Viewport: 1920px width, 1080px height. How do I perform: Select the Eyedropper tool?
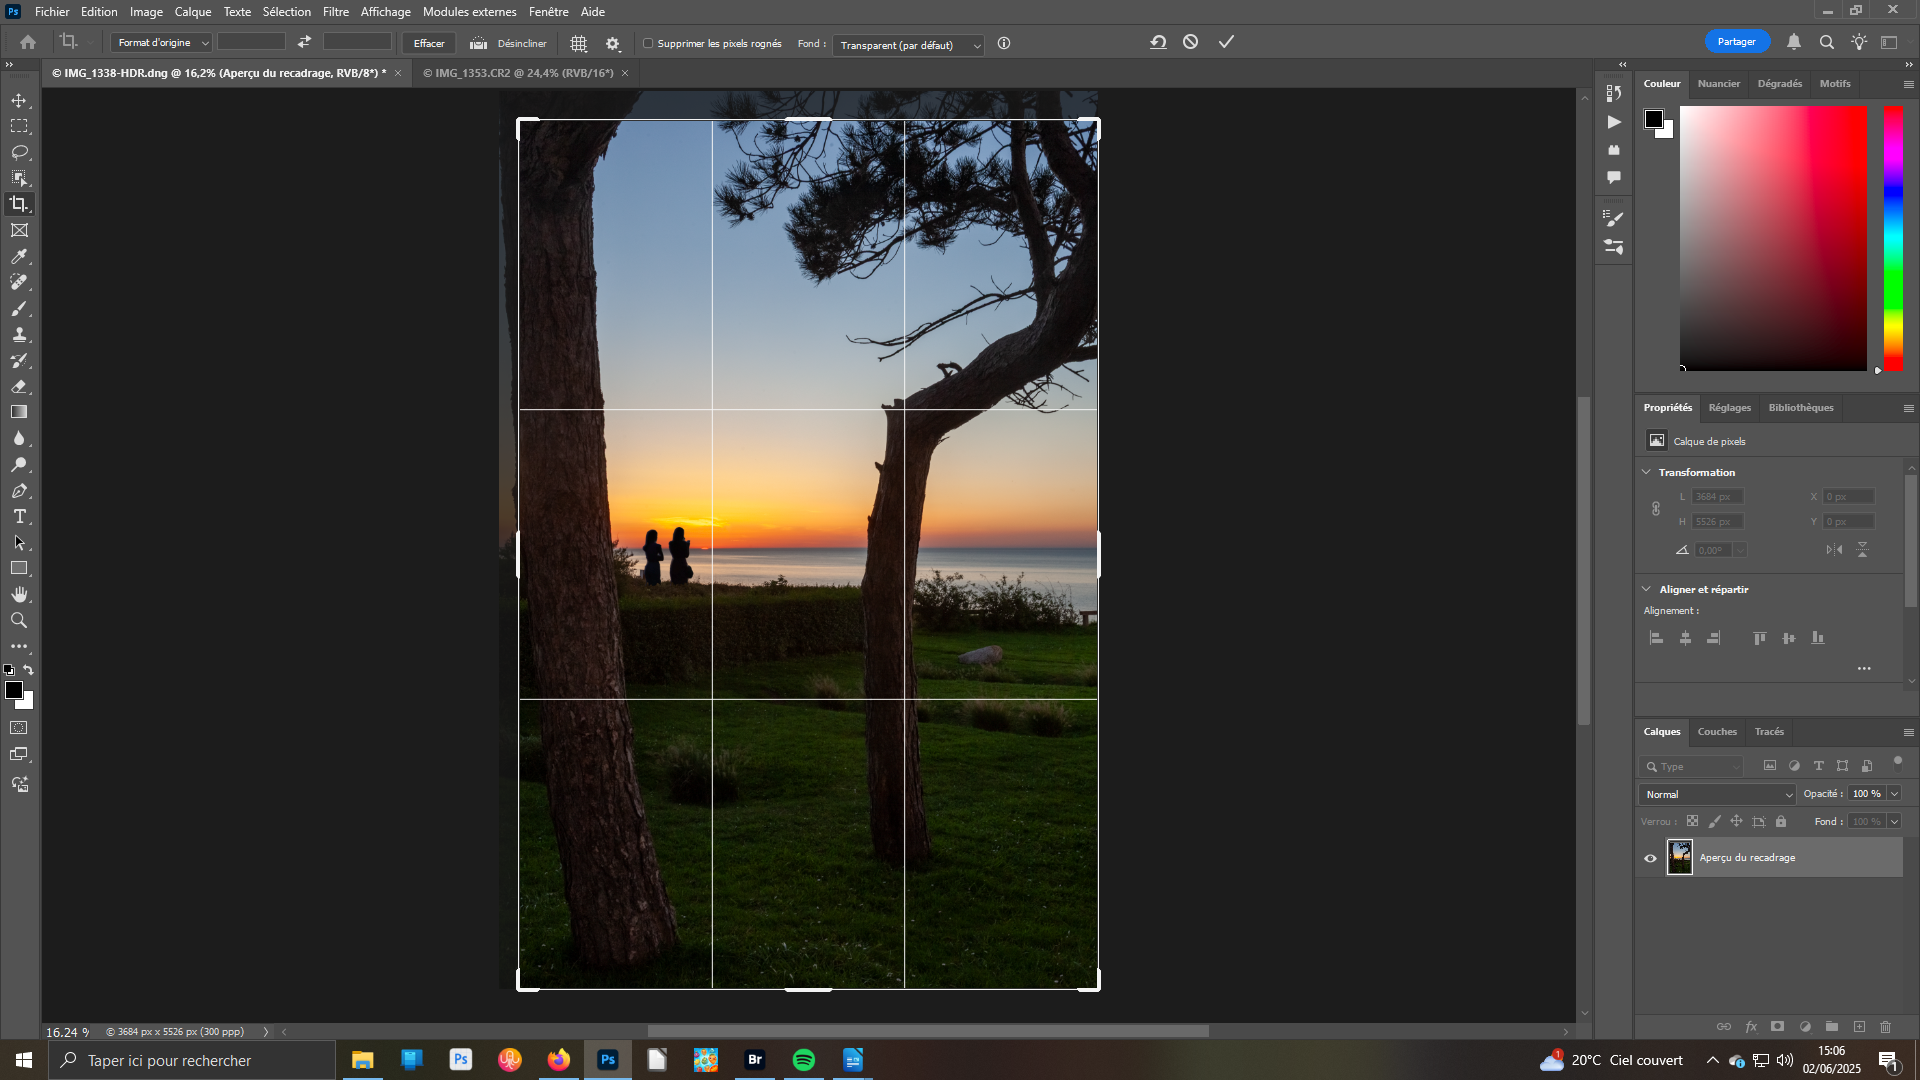[x=19, y=256]
